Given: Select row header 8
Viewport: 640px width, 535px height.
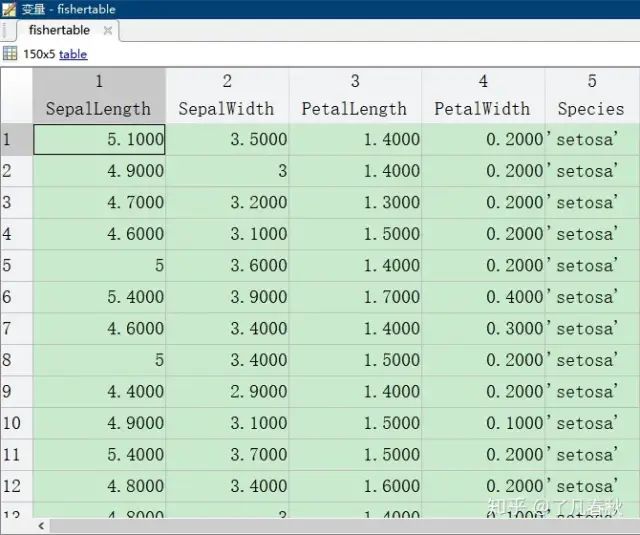Looking at the screenshot, I should (x=16, y=360).
